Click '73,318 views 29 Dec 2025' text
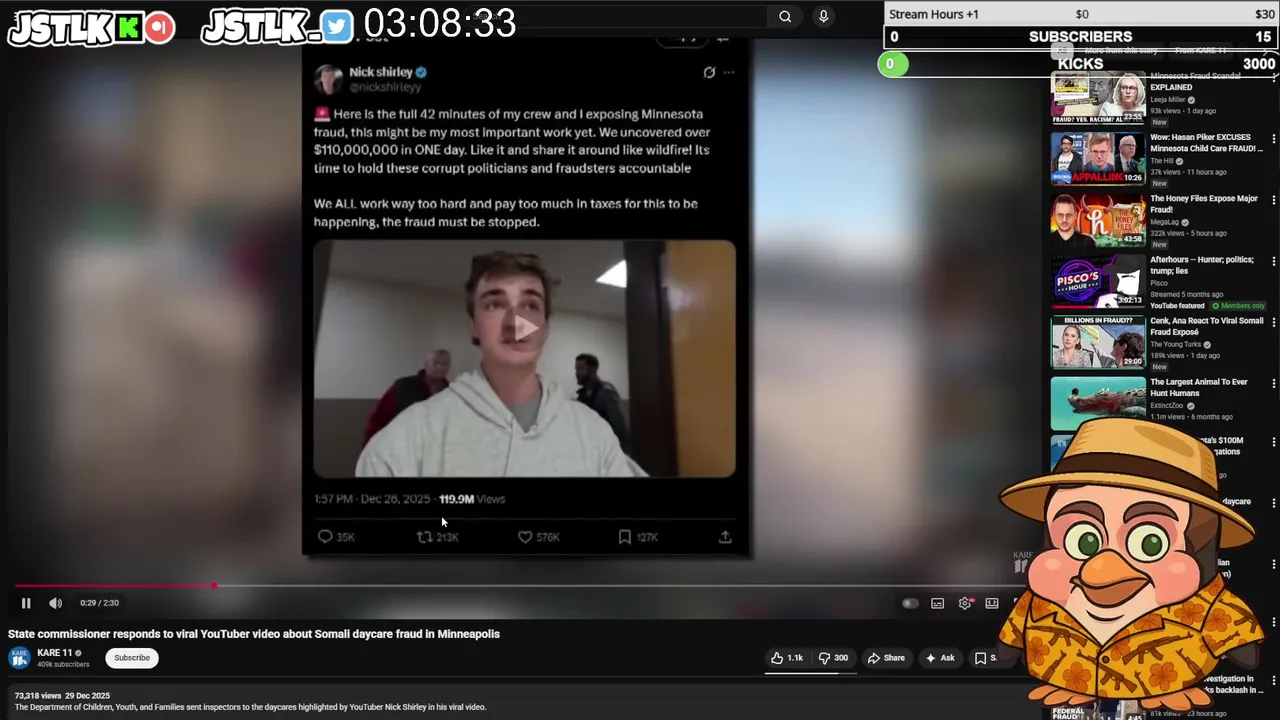This screenshot has height=720, width=1280. pos(62,696)
